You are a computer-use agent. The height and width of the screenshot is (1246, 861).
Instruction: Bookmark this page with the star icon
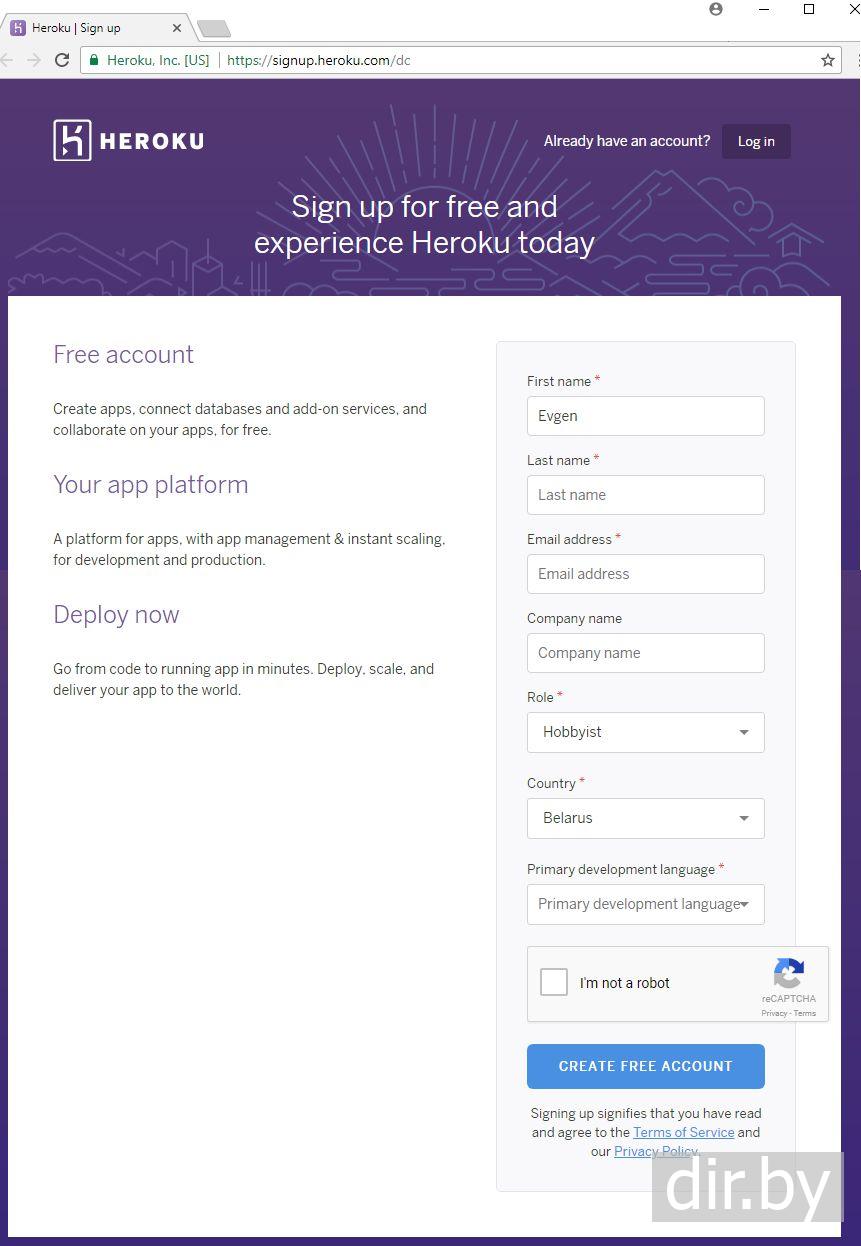click(828, 60)
